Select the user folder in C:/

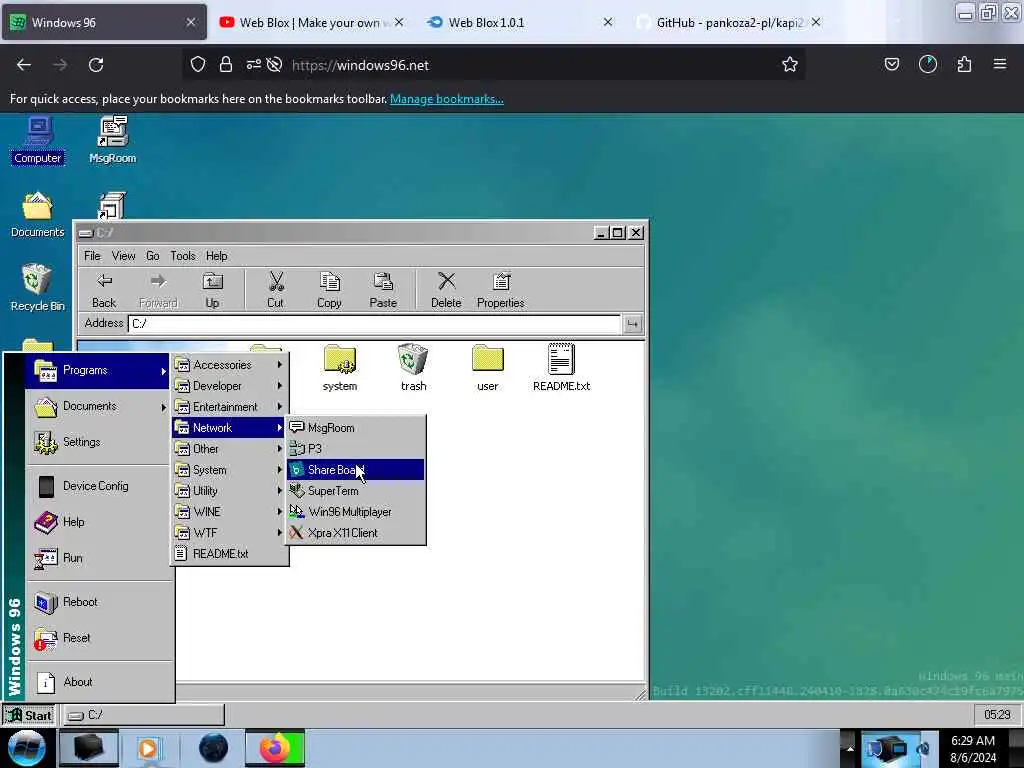point(487,368)
